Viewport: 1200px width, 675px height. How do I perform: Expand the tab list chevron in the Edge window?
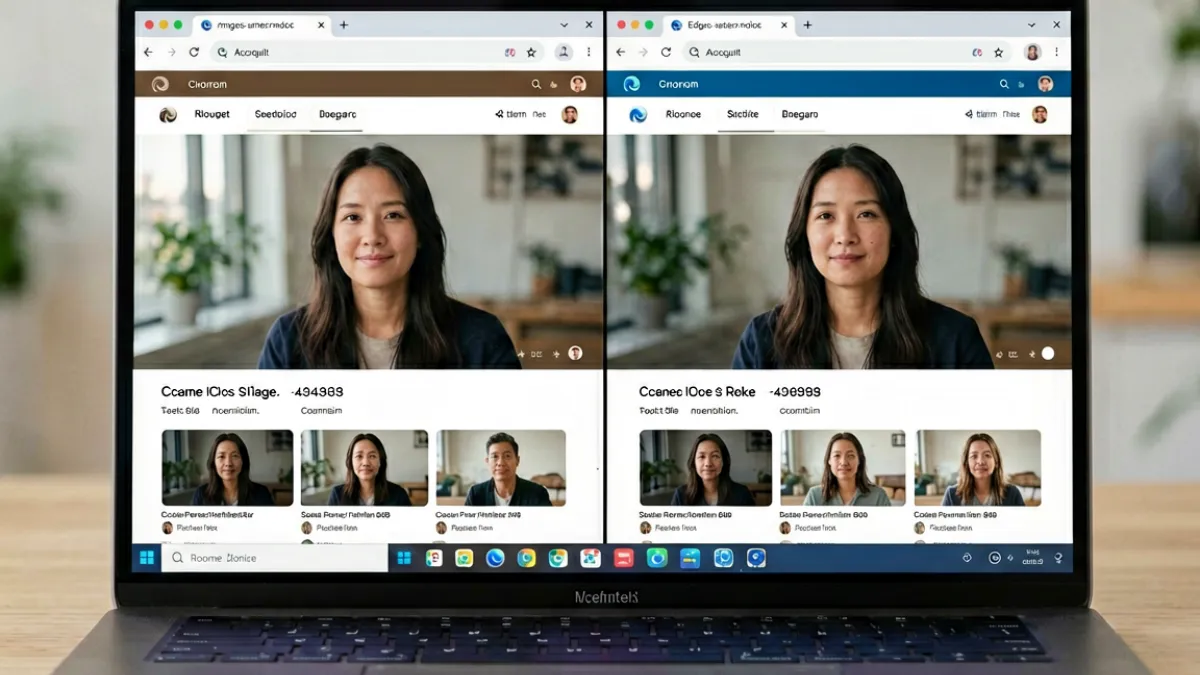pyautogui.click(x=1033, y=25)
